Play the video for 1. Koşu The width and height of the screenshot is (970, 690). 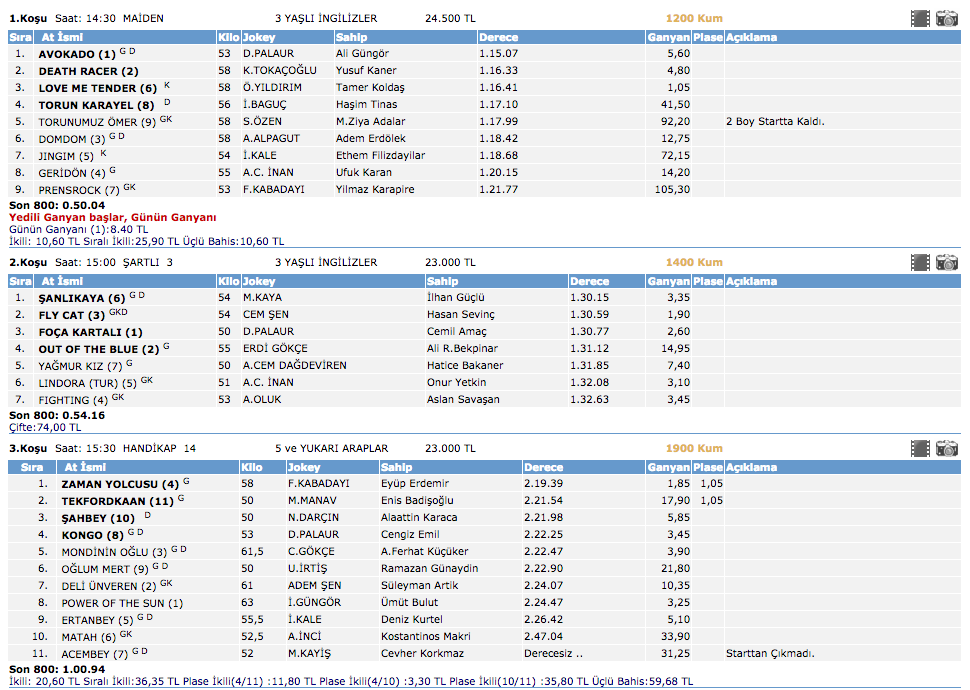[x=920, y=18]
